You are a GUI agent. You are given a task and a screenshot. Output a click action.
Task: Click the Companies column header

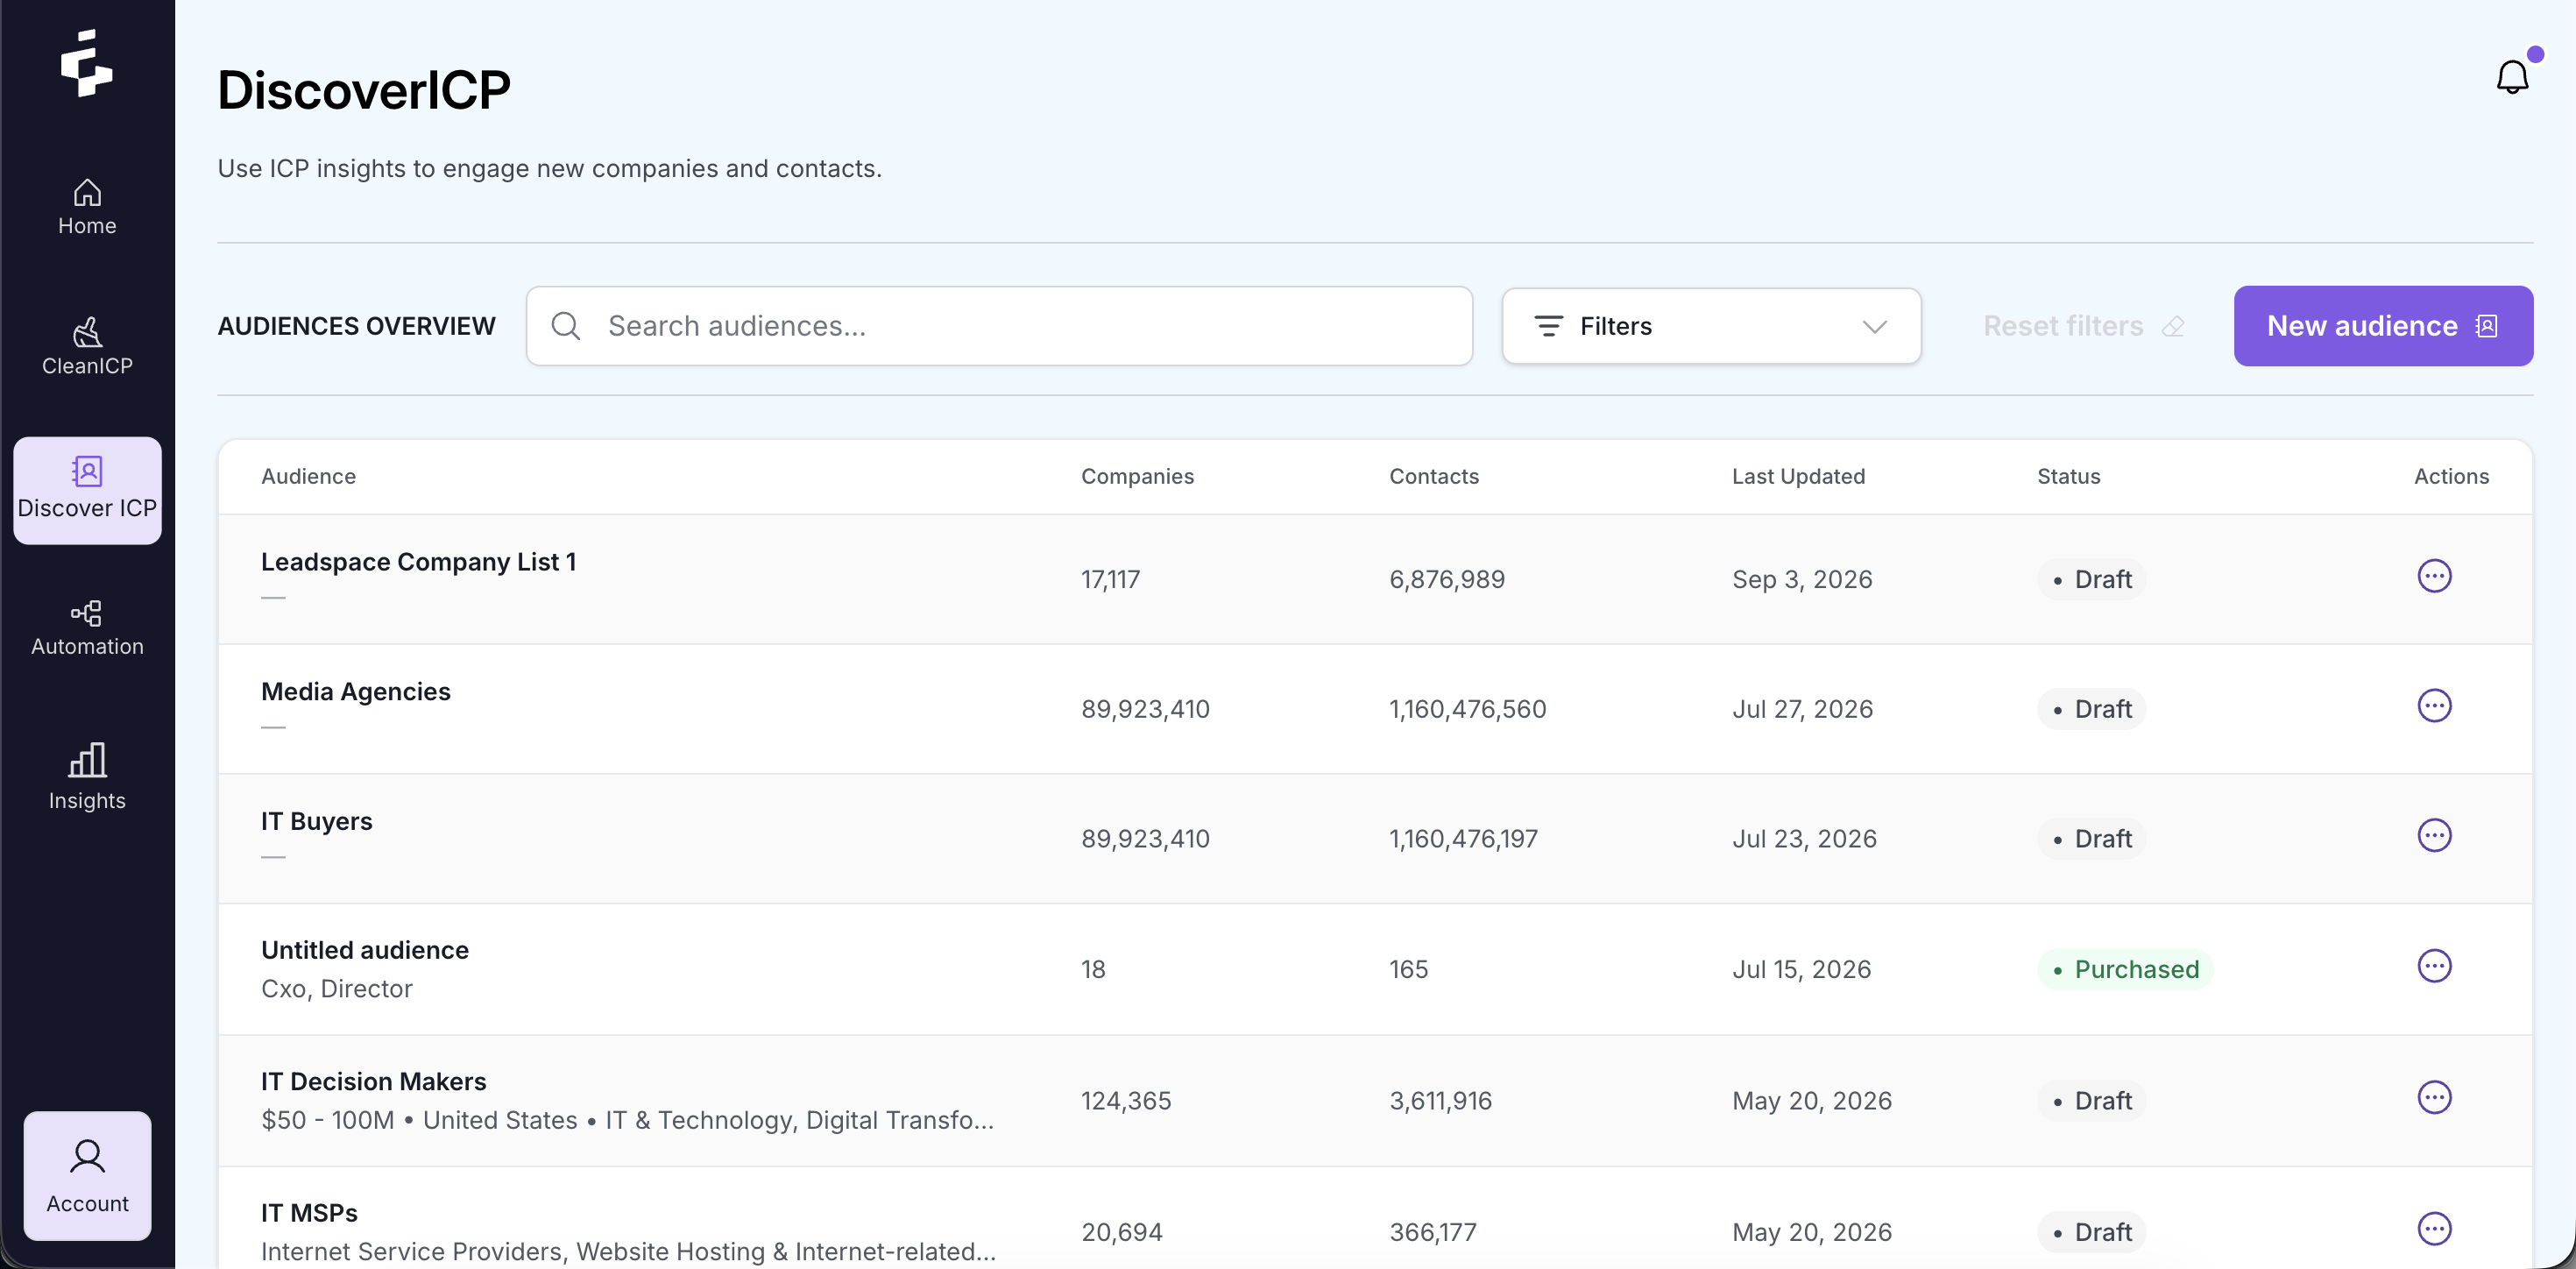click(1137, 477)
